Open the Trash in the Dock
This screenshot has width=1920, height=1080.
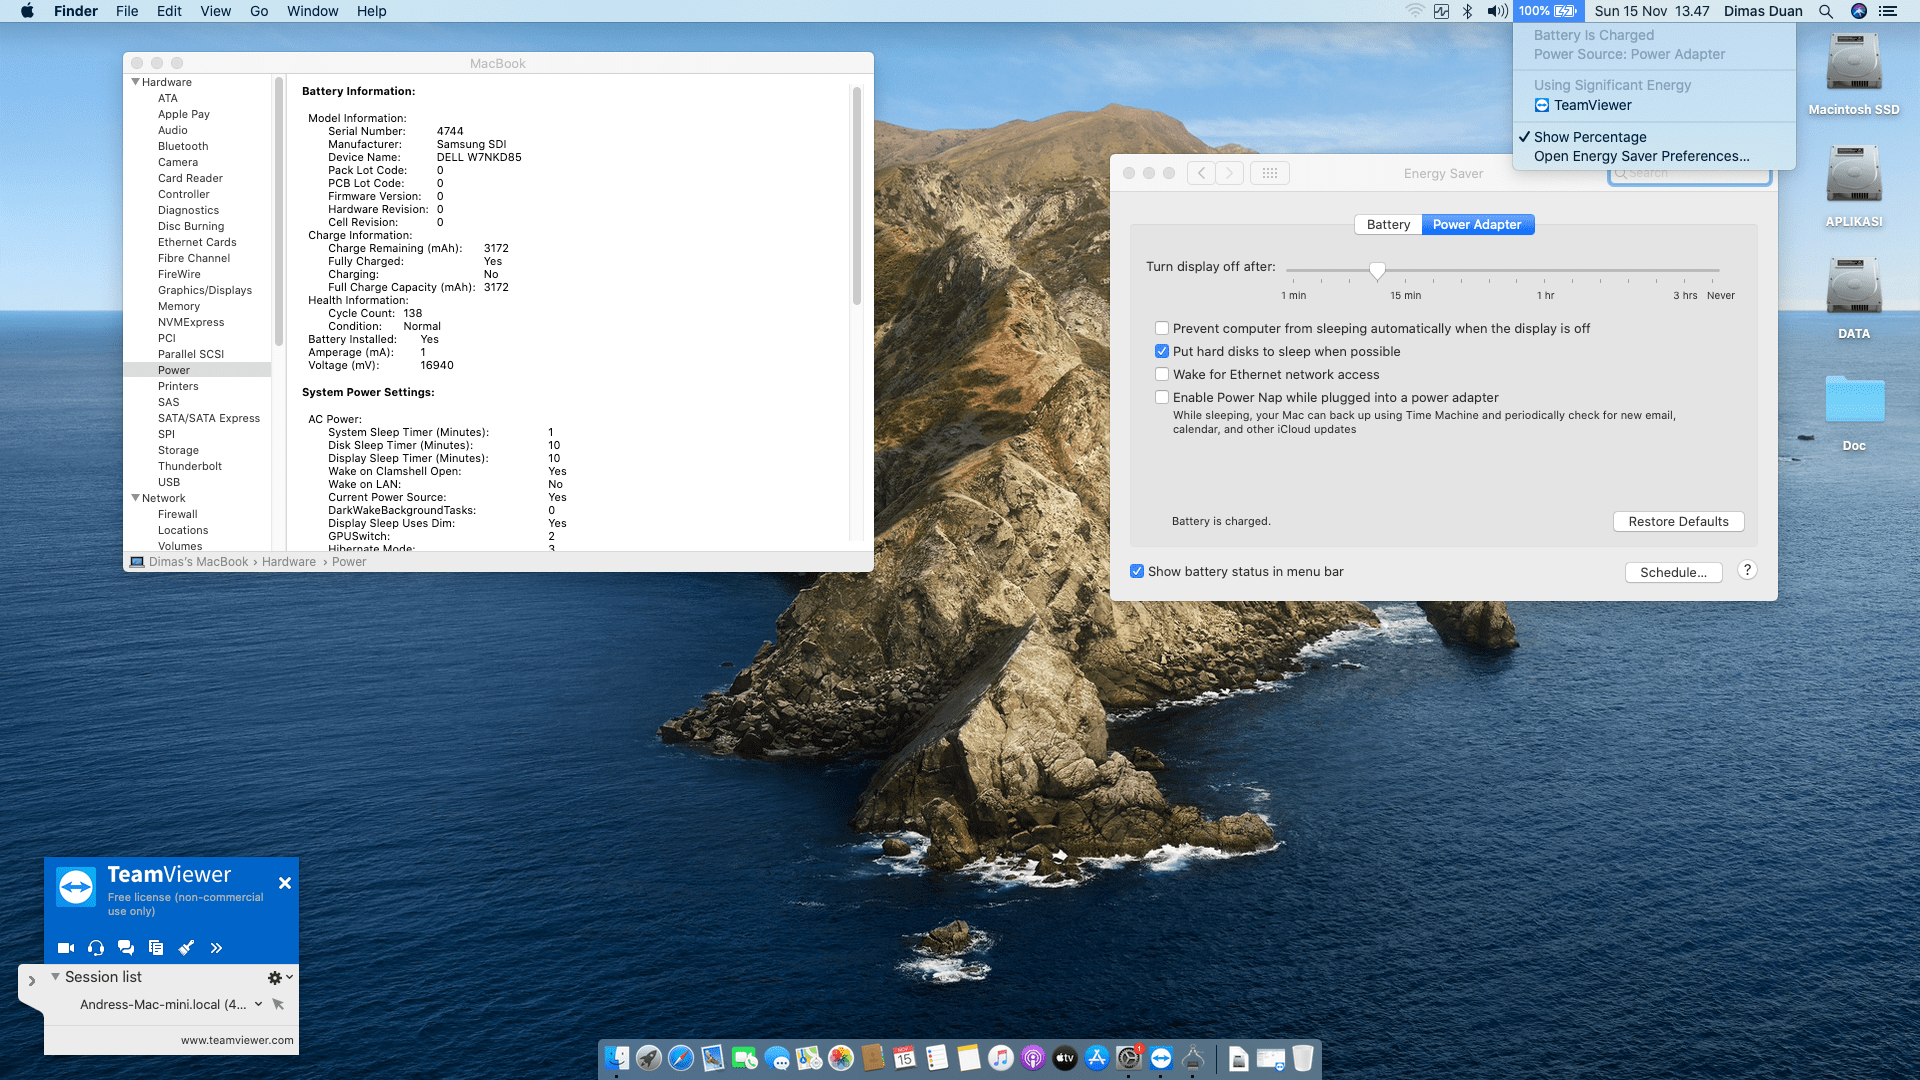pyautogui.click(x=1303, y=1058)
